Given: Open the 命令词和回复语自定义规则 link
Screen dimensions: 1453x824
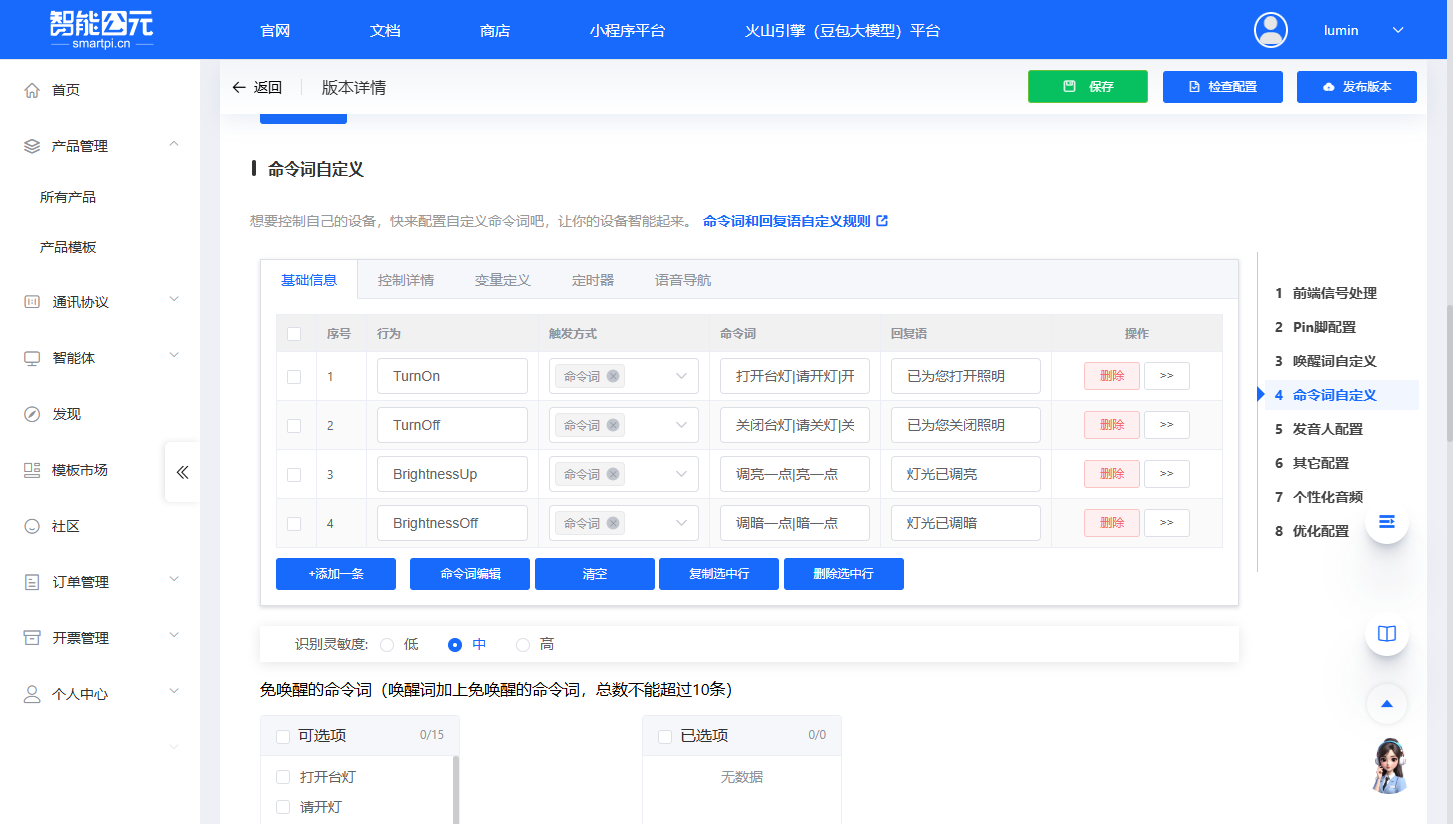Looking at the screenshot, I should point(788,220).
